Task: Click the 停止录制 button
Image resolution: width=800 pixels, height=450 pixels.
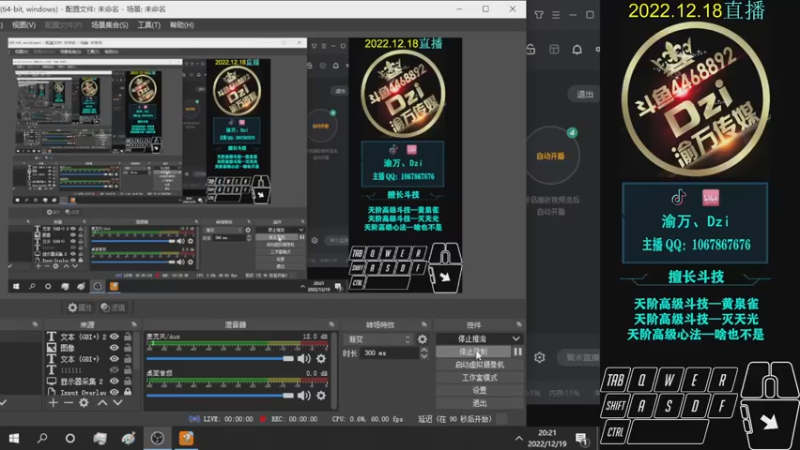Action: tap(473, 352)
